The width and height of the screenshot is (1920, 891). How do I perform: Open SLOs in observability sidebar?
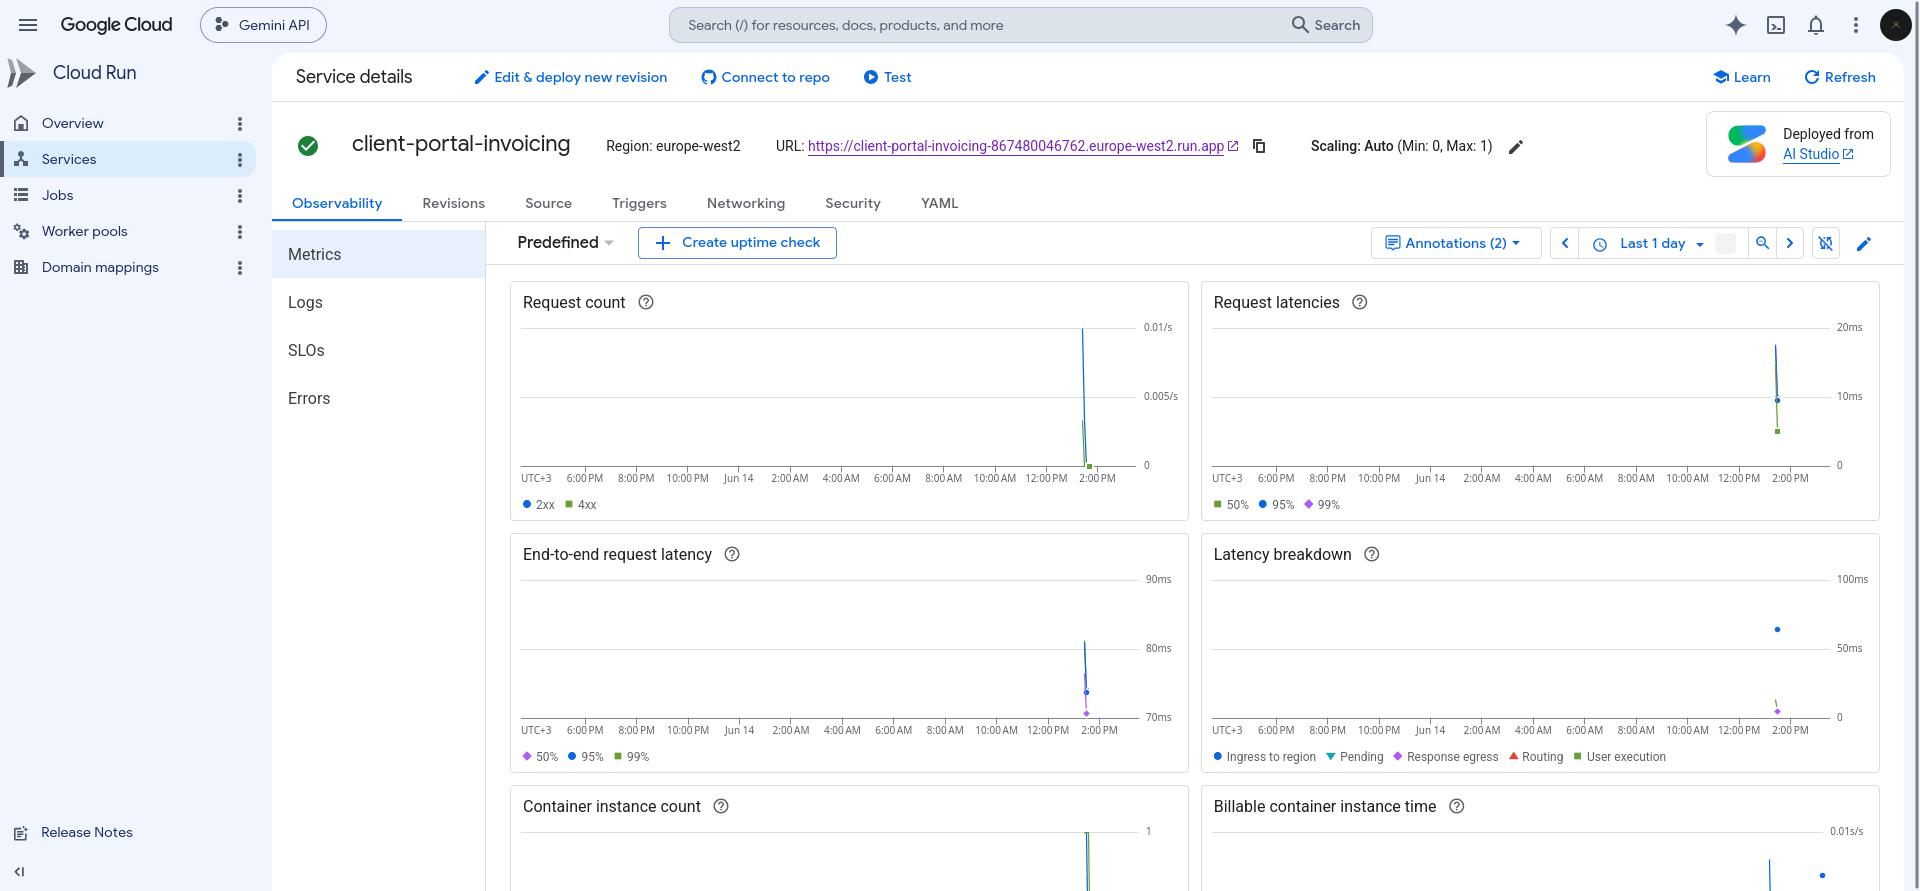(378, 350)
